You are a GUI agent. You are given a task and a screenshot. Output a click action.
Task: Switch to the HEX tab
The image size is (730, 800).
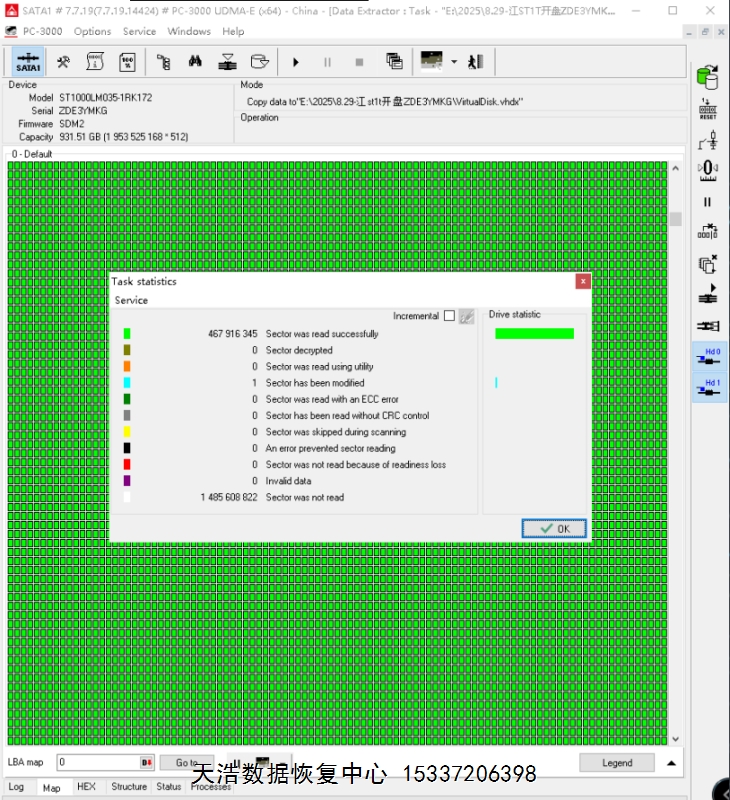(x=87, y=788)
